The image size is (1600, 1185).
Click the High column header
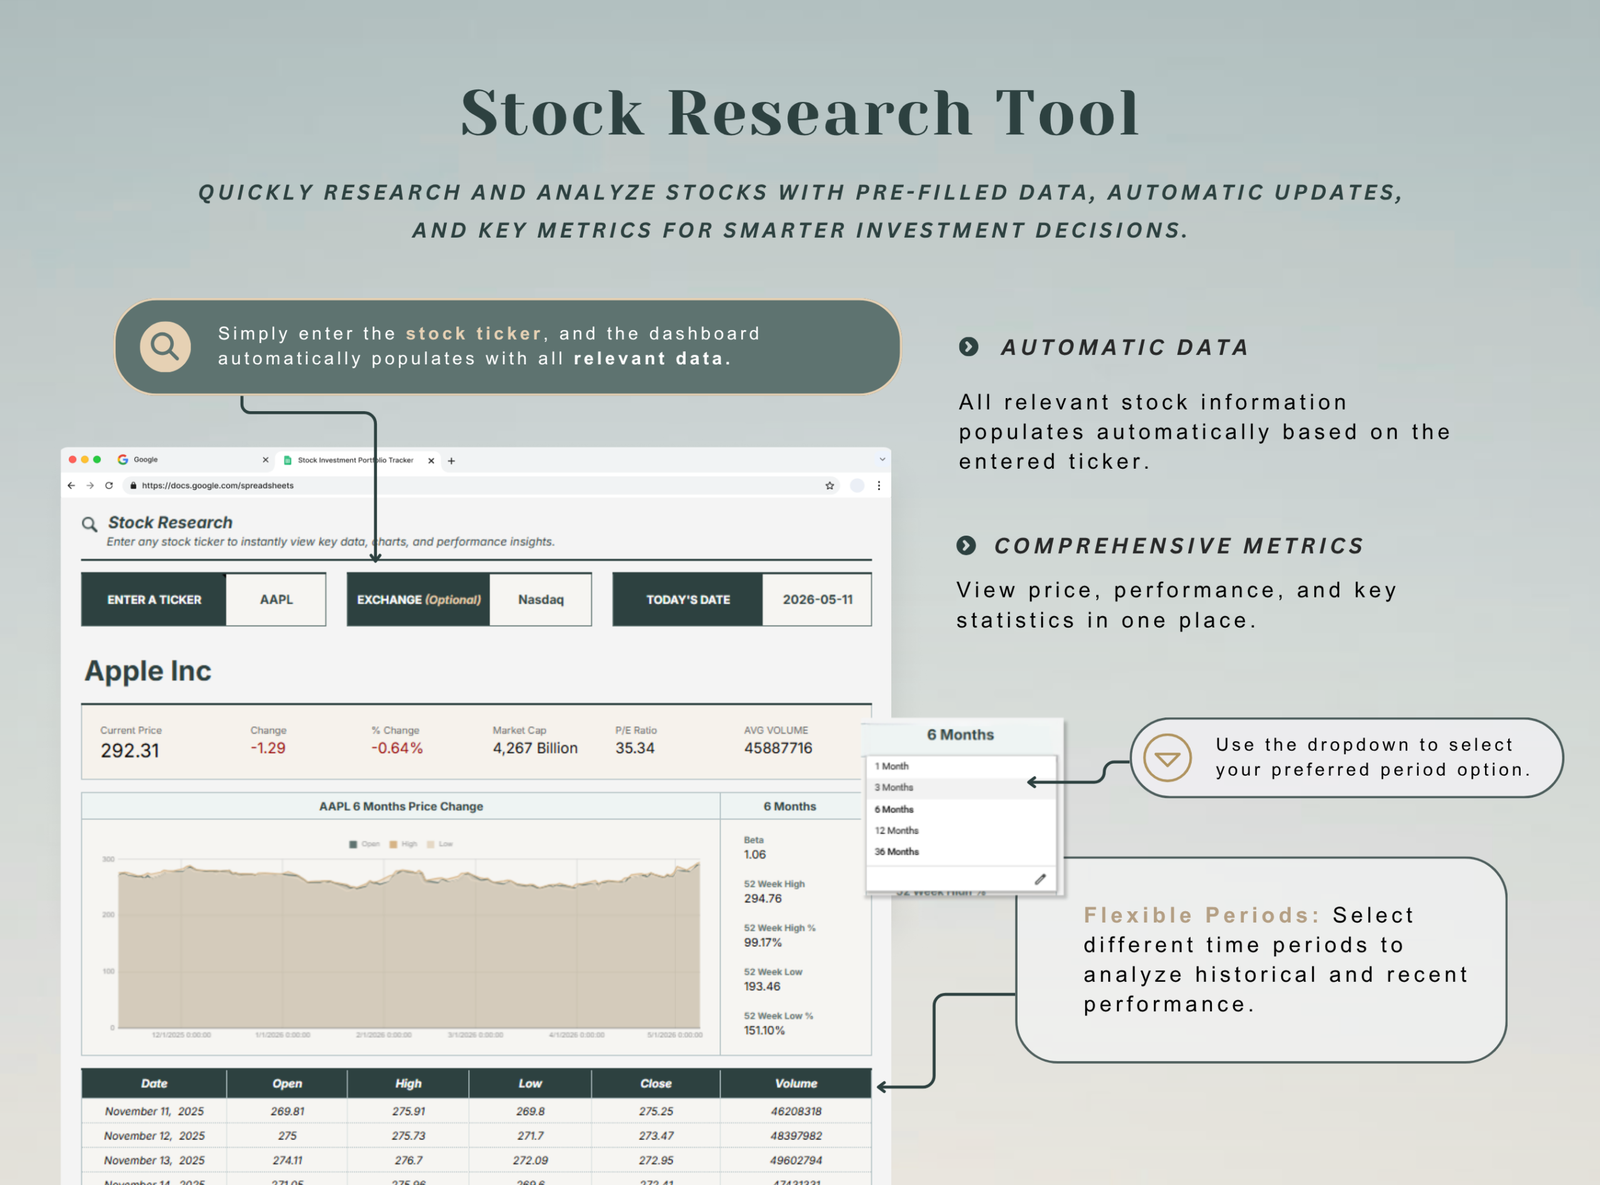[408, 1084]
